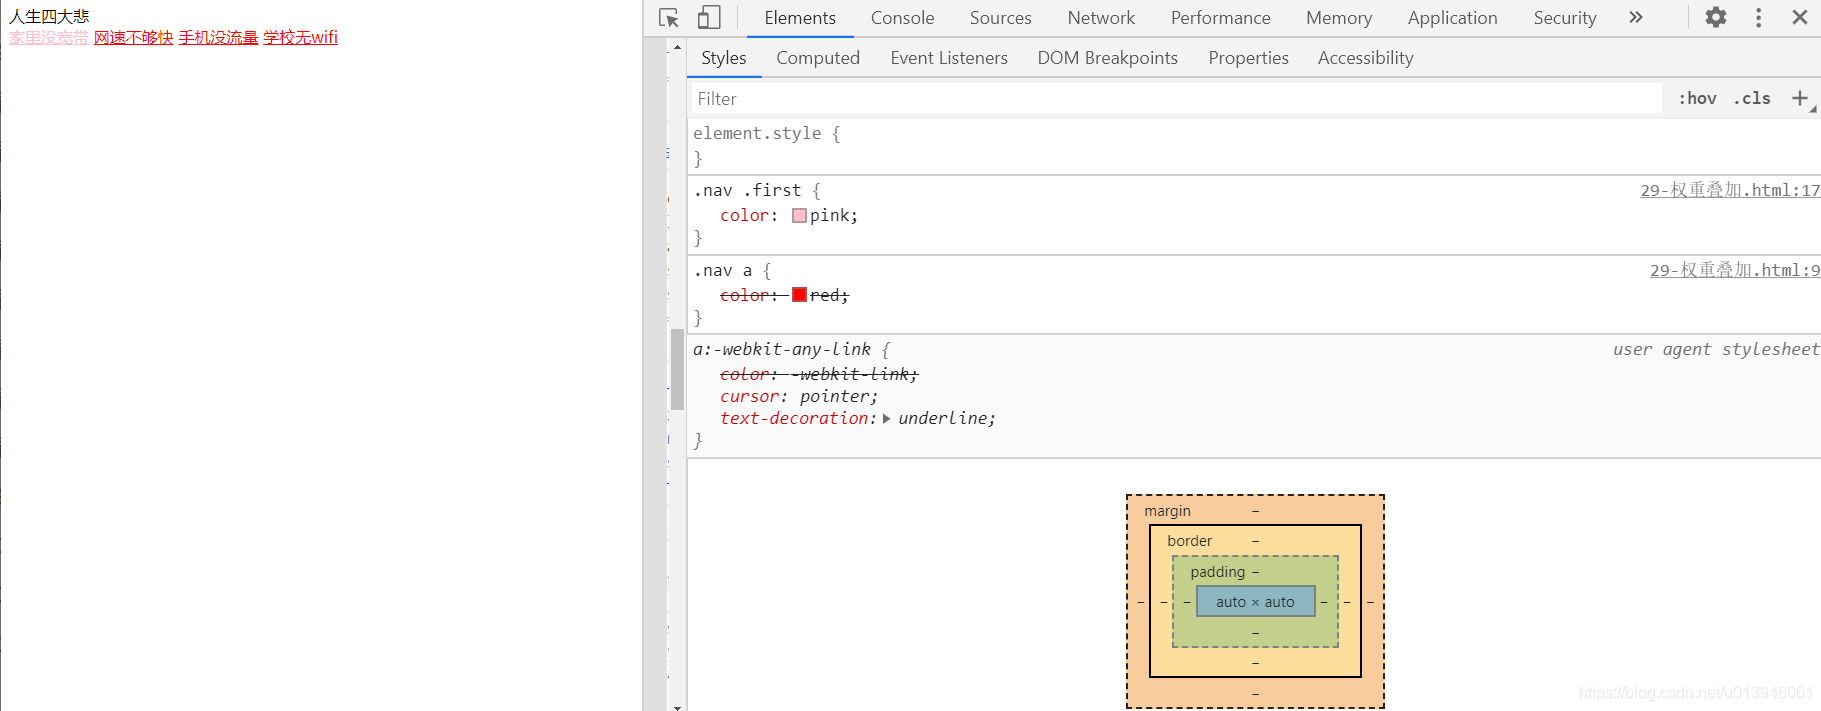Open the Performance tab

point(1220,18)
